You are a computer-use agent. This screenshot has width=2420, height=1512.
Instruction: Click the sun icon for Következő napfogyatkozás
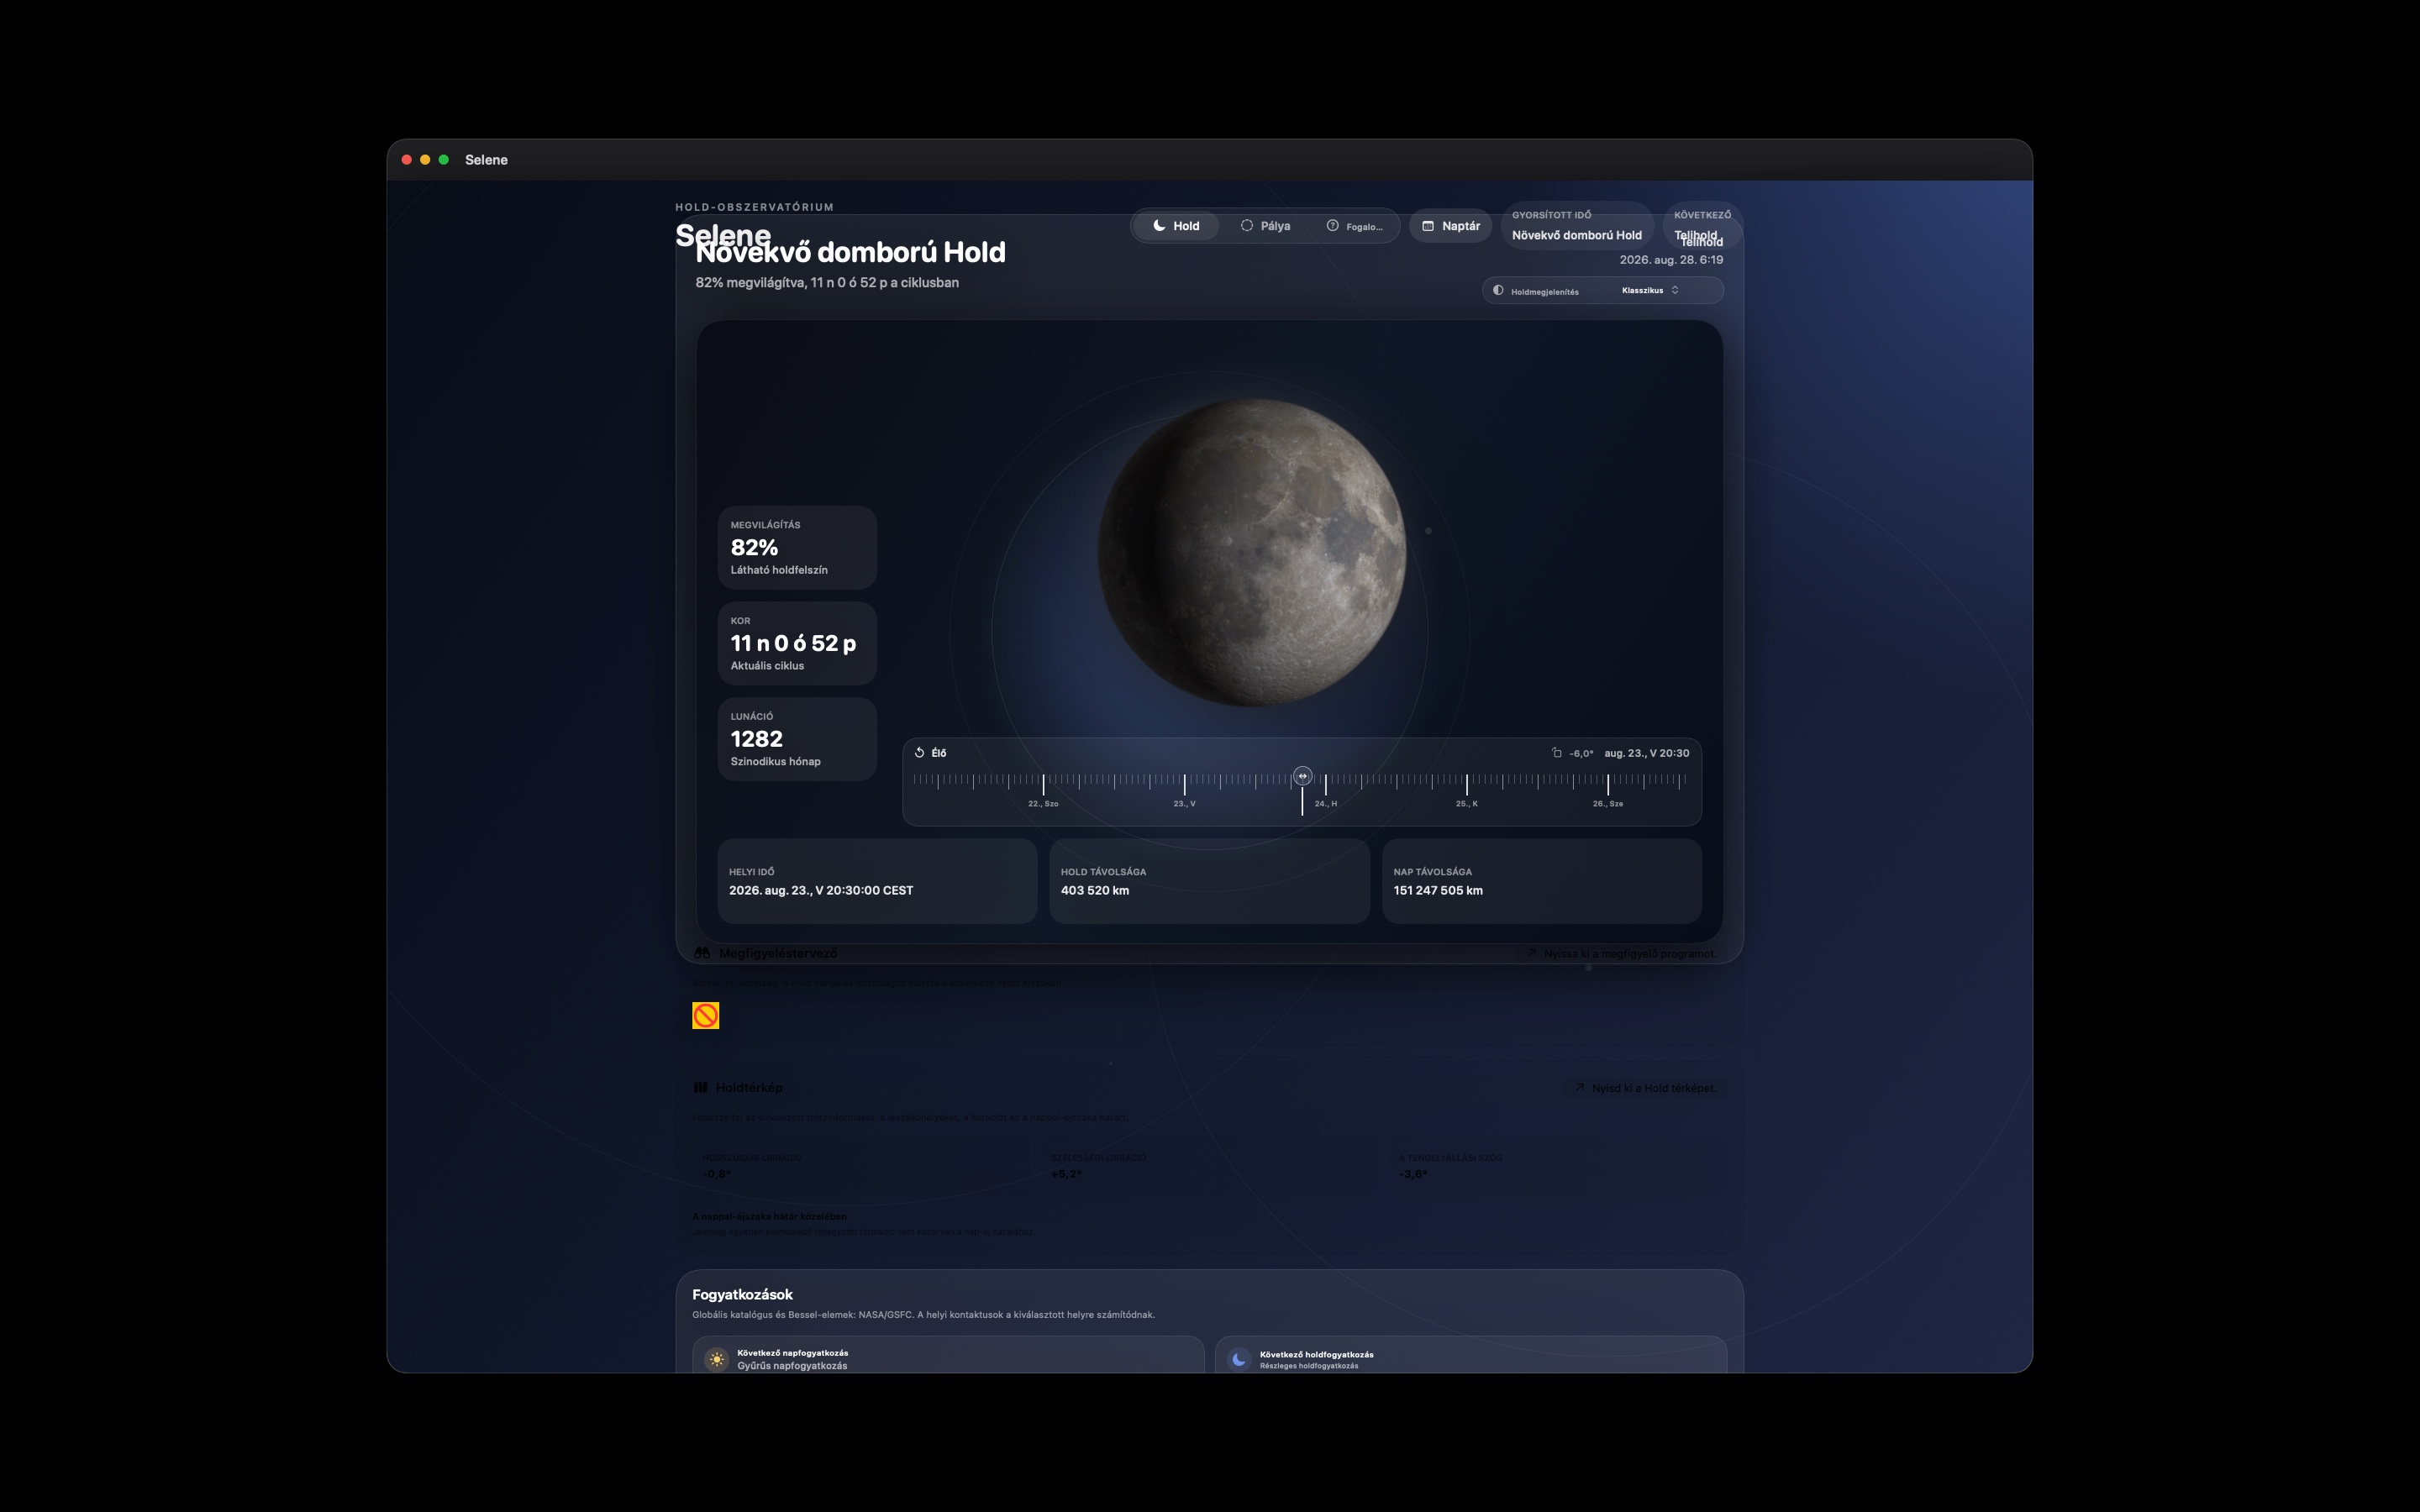click(716, 1359)
